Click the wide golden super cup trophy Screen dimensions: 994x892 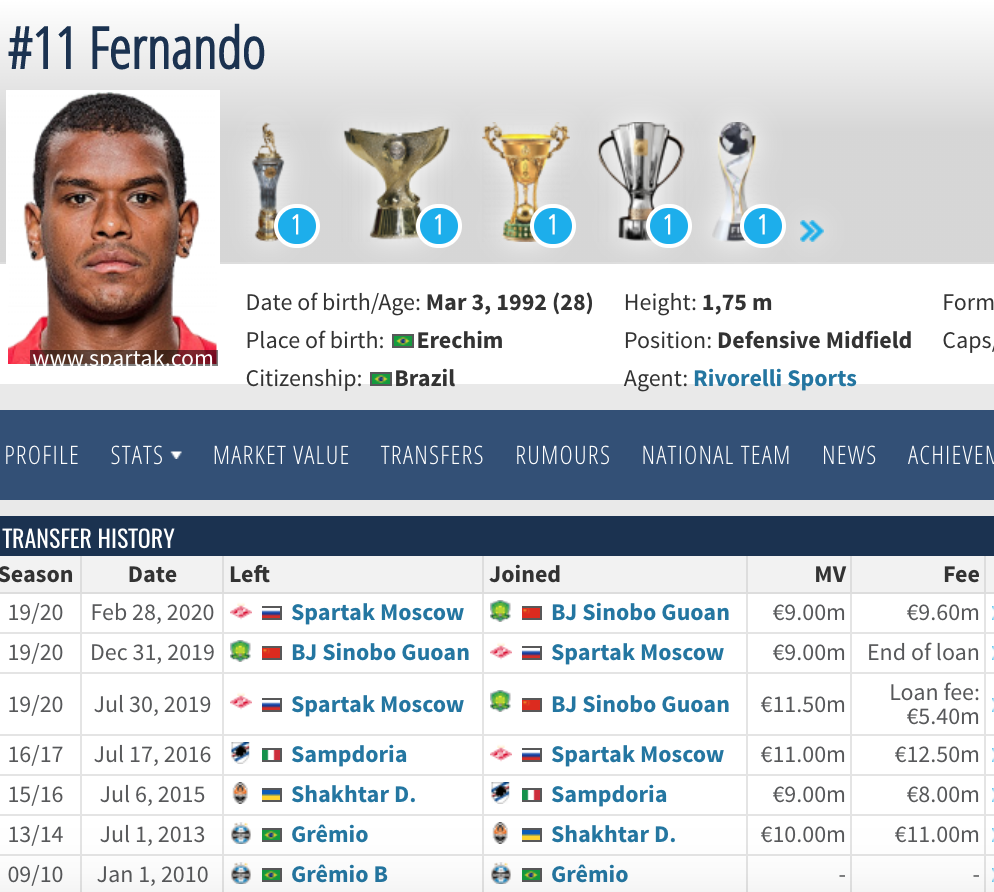click(x=396, y=181)
